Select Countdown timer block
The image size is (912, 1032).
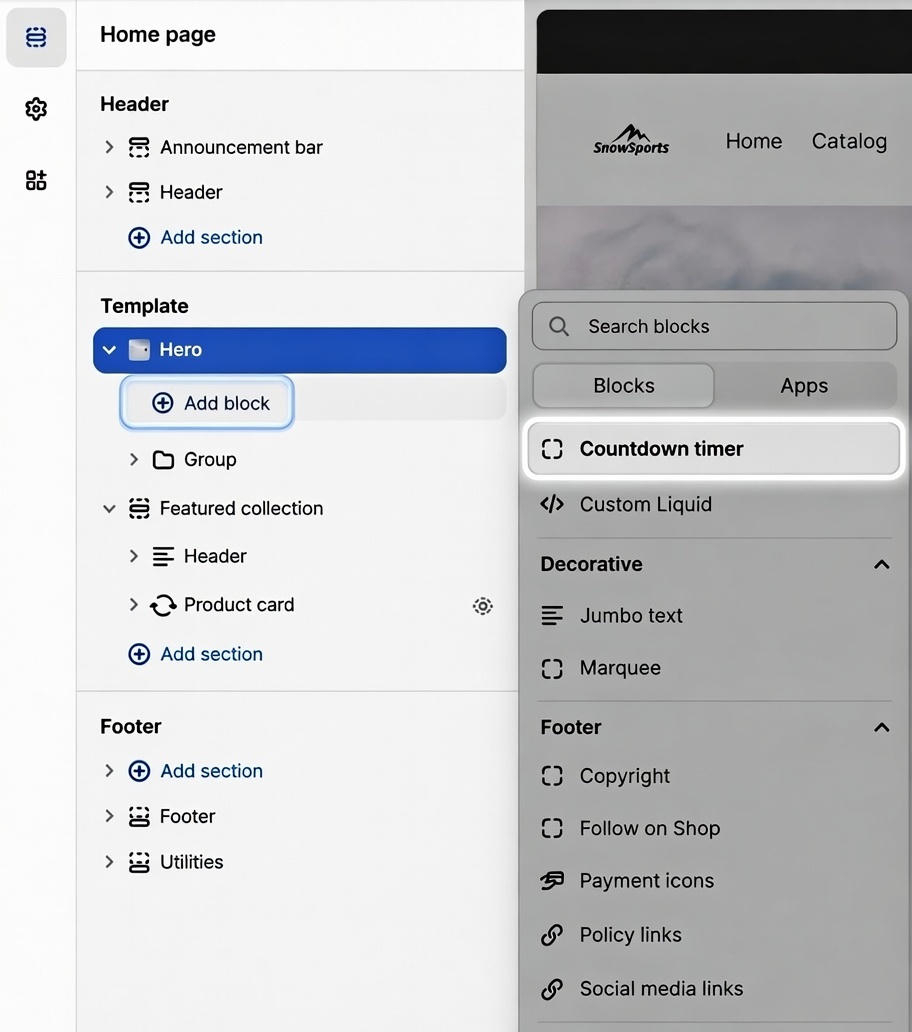tap(713, 449)
